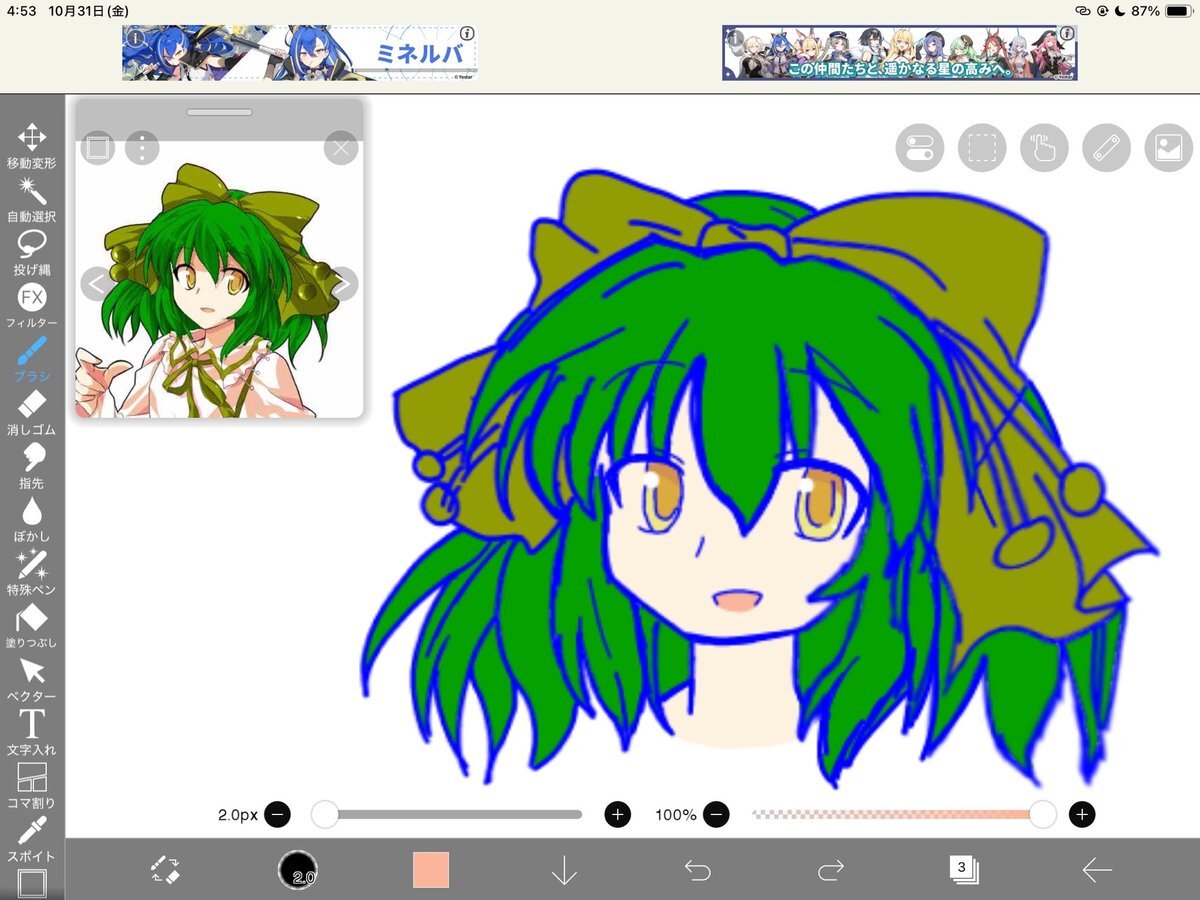This screenshot has width=1200, height=900.
Task: Select the Brush (ブラシ) tool
Action: 32,360
